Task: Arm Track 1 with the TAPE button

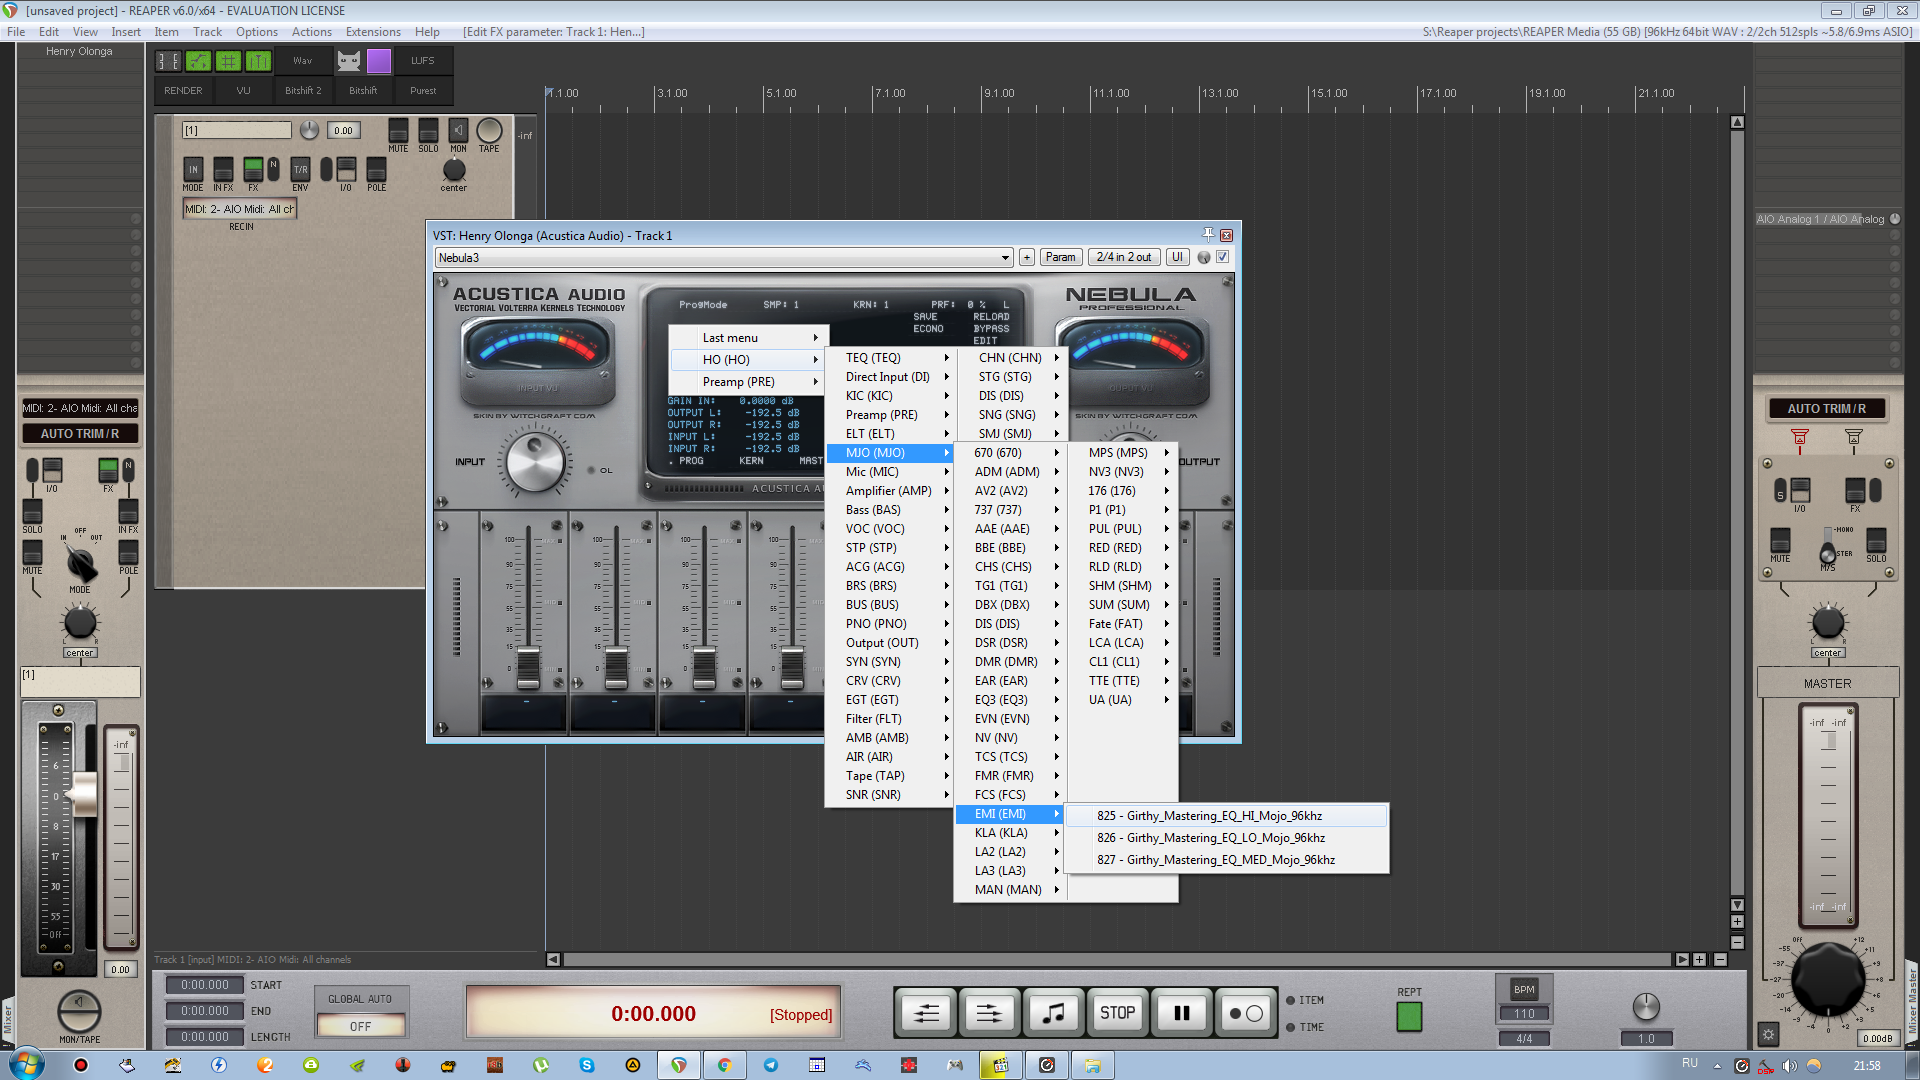Action: tap(489, 131)
